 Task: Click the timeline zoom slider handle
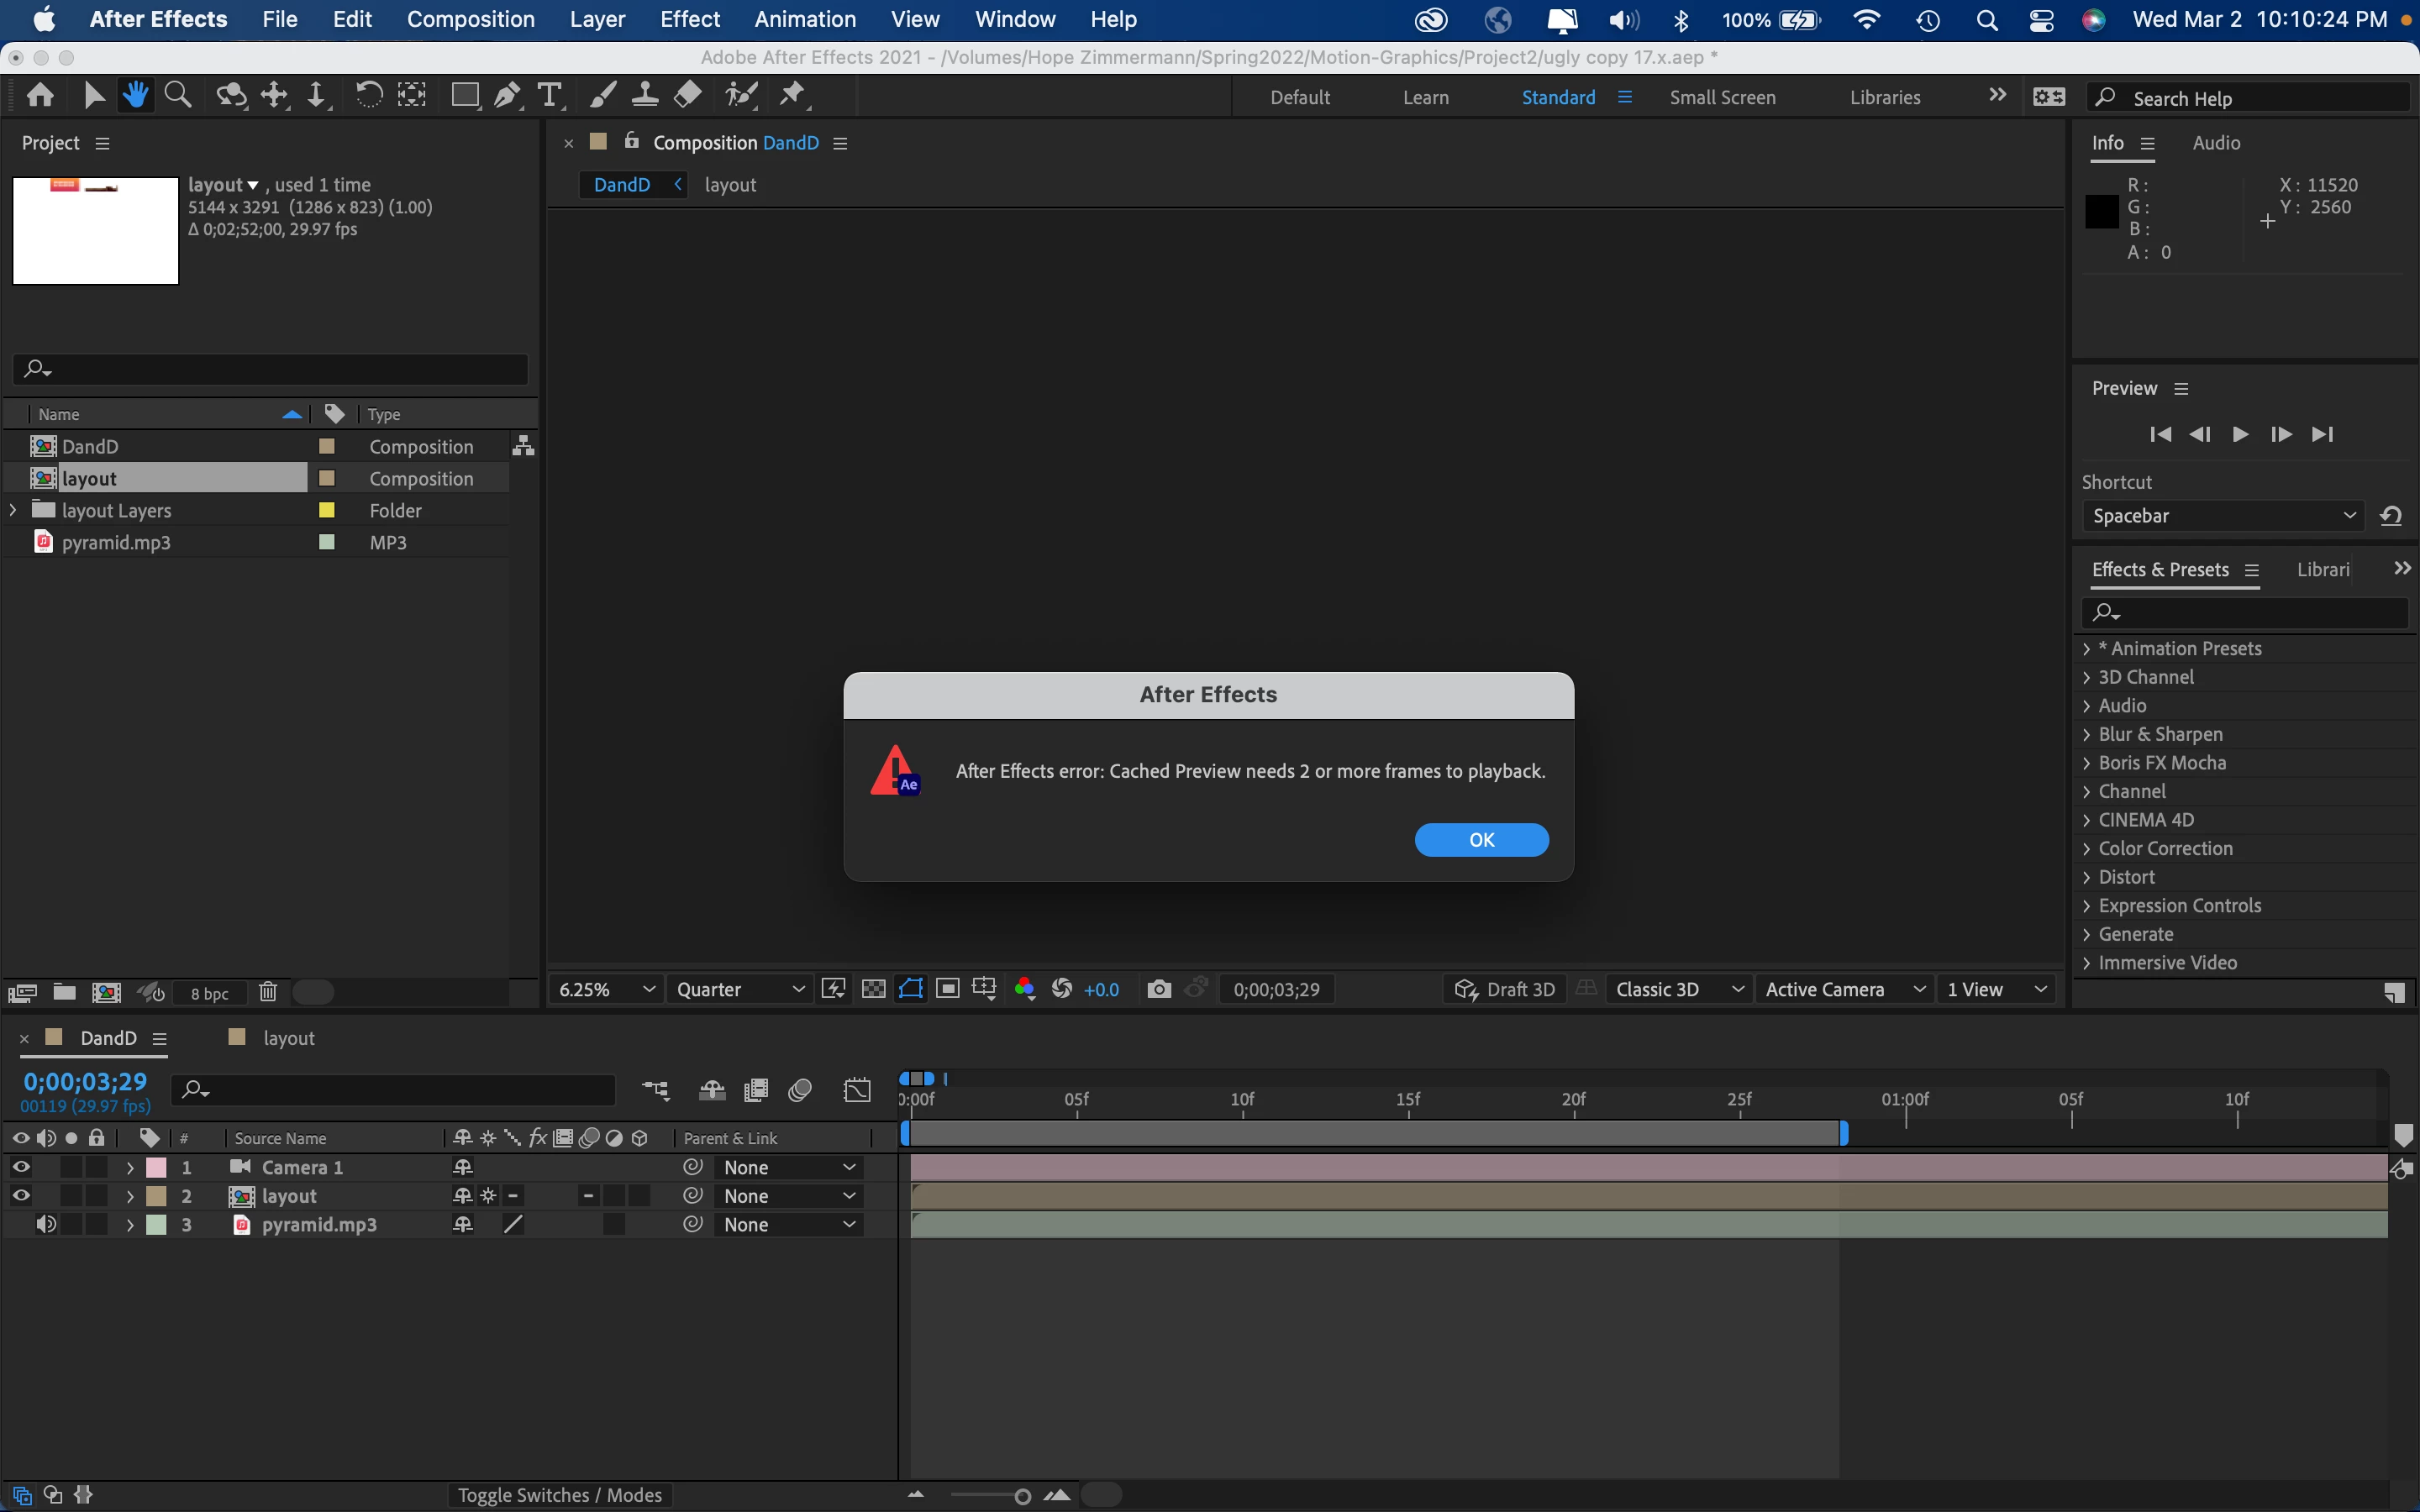[x=1022, y=1496]
